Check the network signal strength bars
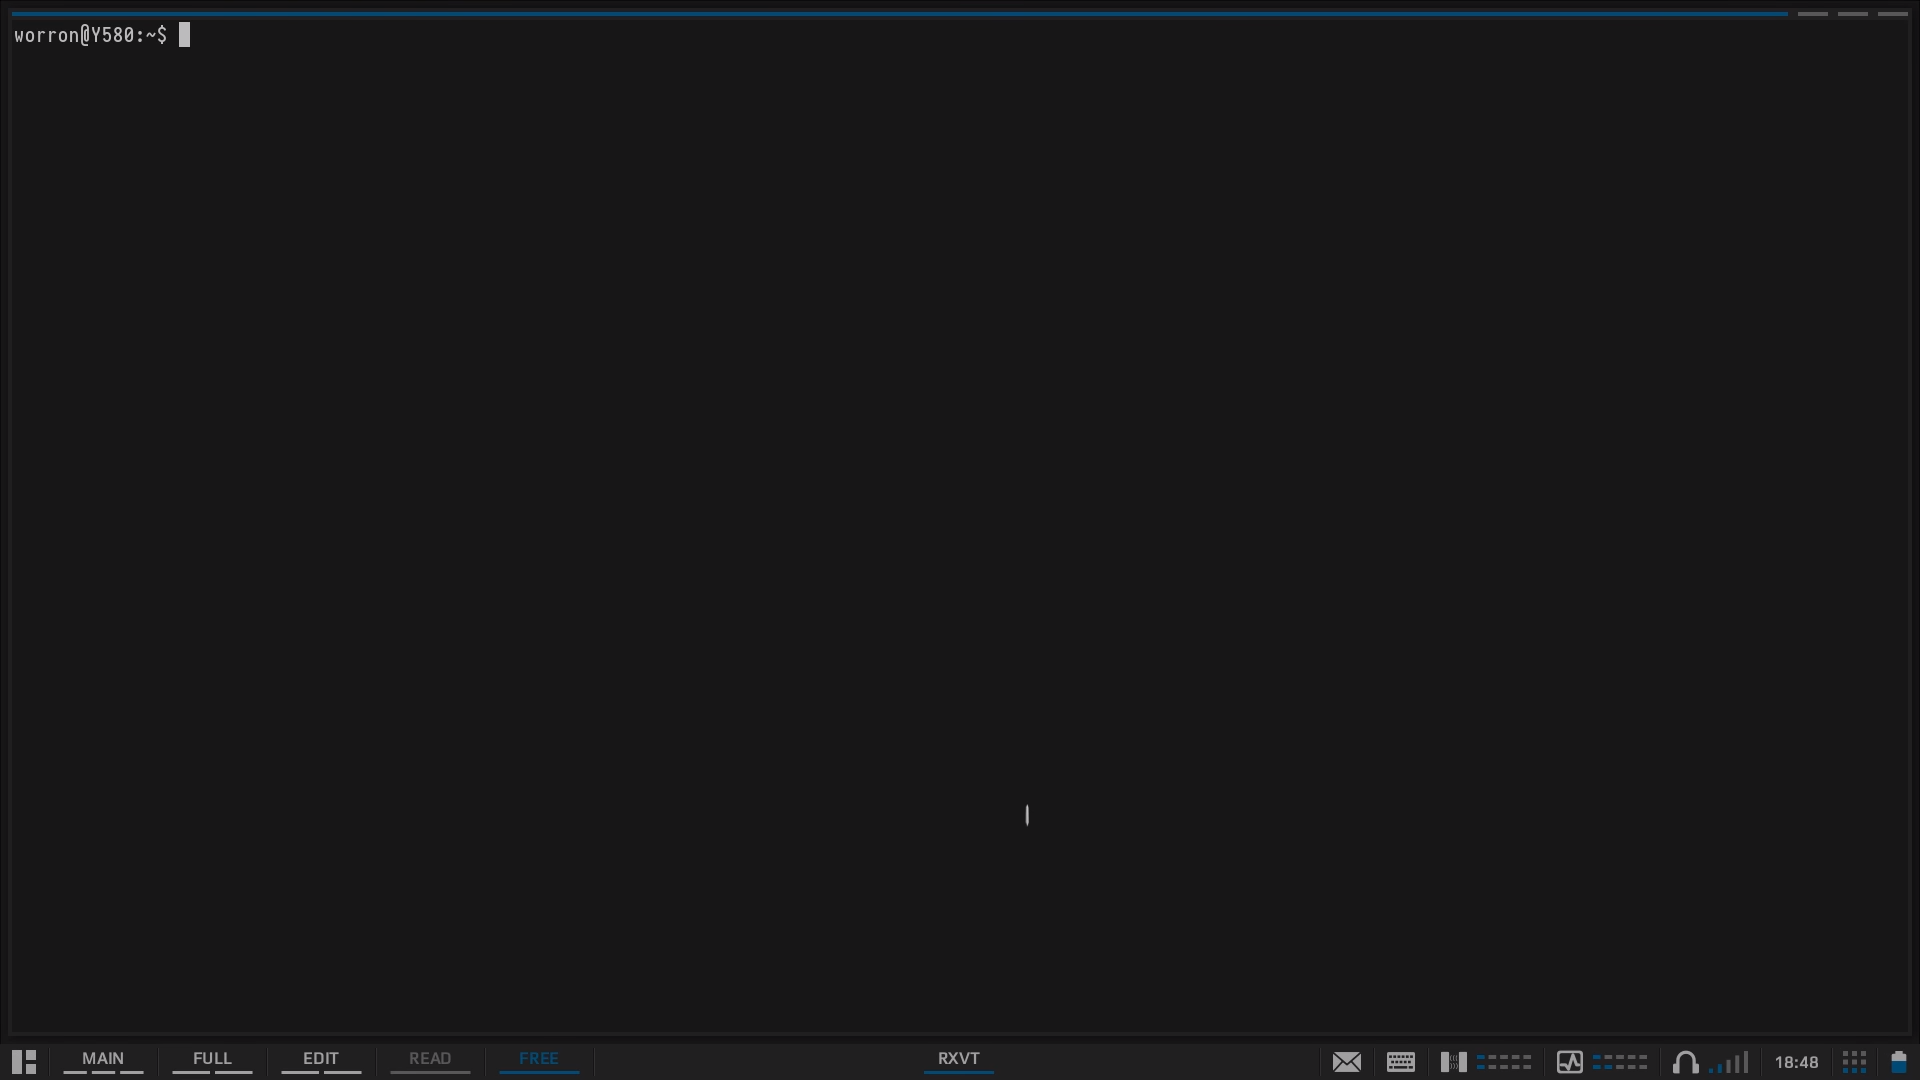Screen dimensions: 1920x1080 pyautogui.click(x=1733, y=1062)
